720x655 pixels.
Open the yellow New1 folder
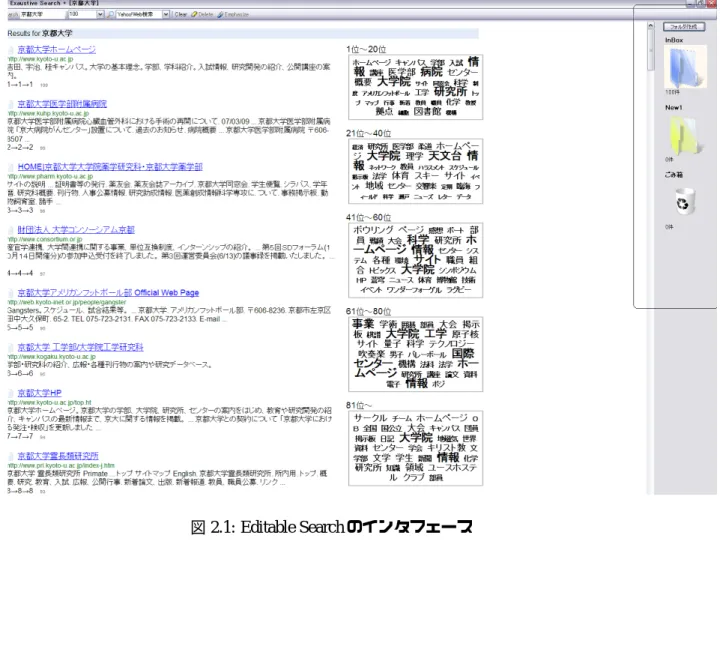coord(685,134)
